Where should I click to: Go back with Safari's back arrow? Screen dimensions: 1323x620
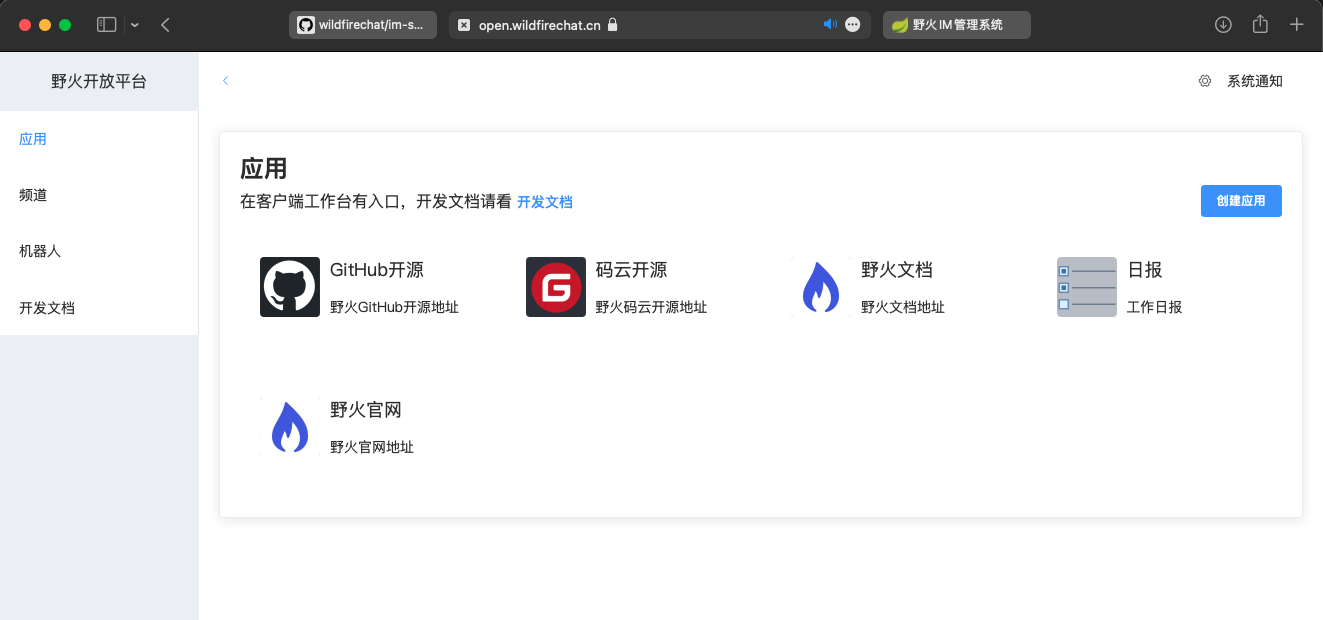point(165,25)
